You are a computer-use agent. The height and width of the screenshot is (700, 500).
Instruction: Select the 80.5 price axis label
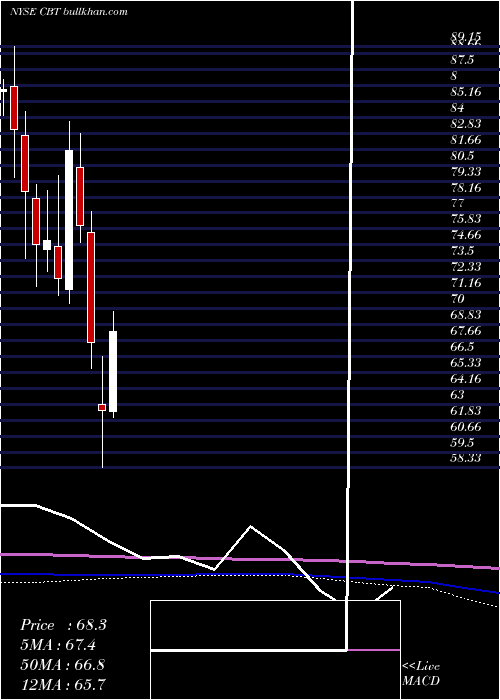click(x=462, y=156)
